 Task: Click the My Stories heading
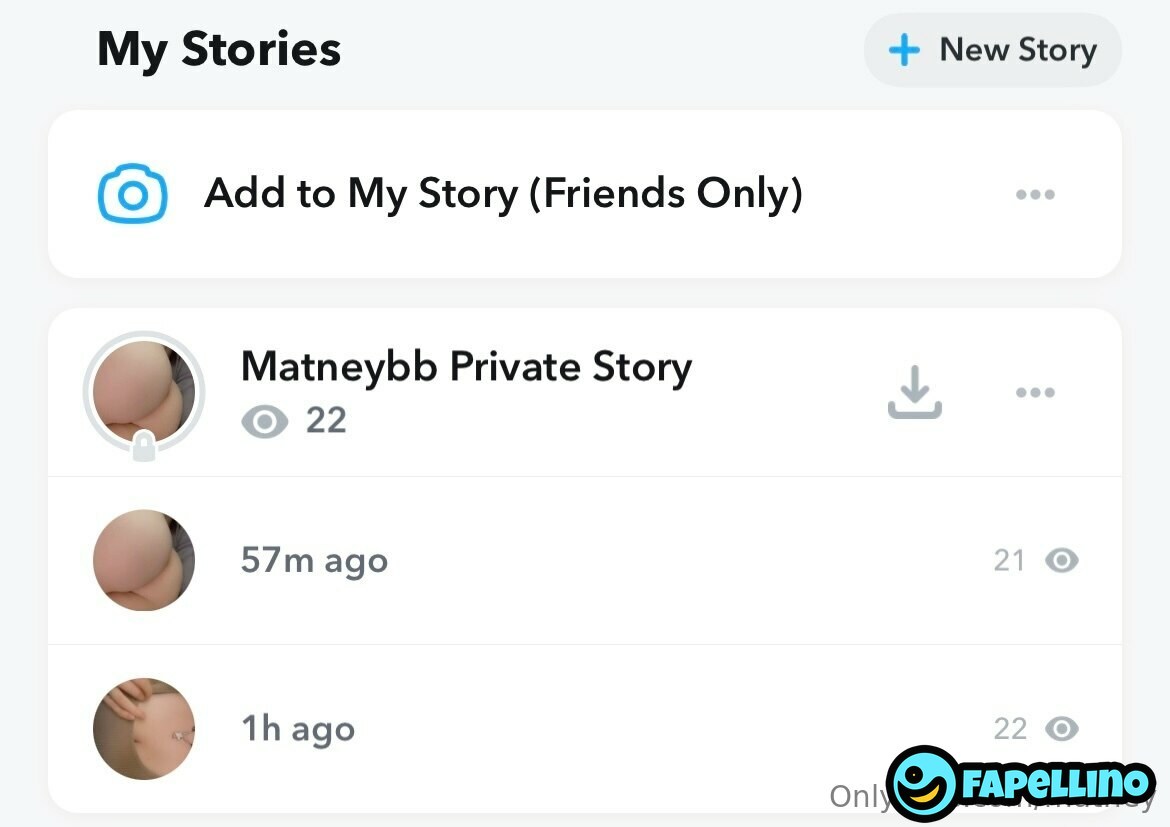tap(219, 50)
